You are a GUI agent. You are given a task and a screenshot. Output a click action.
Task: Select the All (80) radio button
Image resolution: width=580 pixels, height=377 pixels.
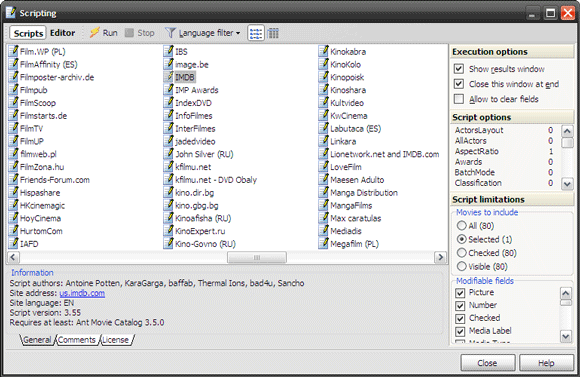click(461, 226)
